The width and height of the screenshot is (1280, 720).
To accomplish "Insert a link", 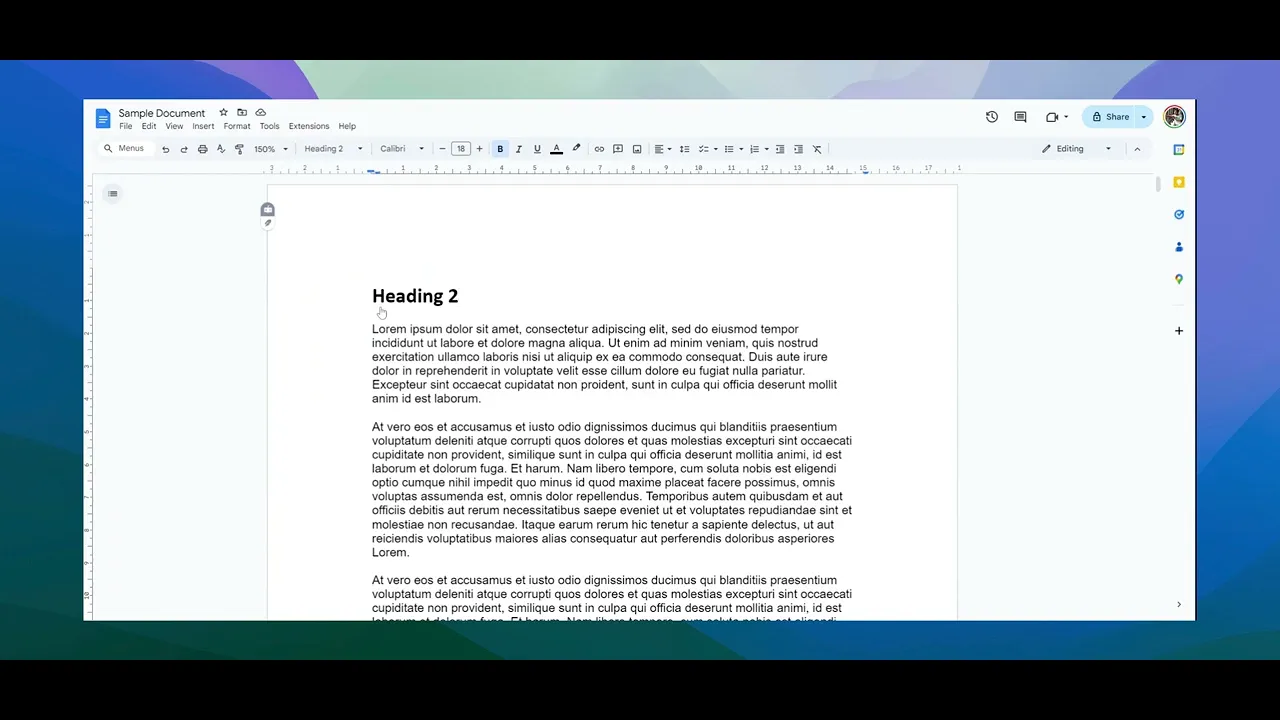I will pos(599,149).
